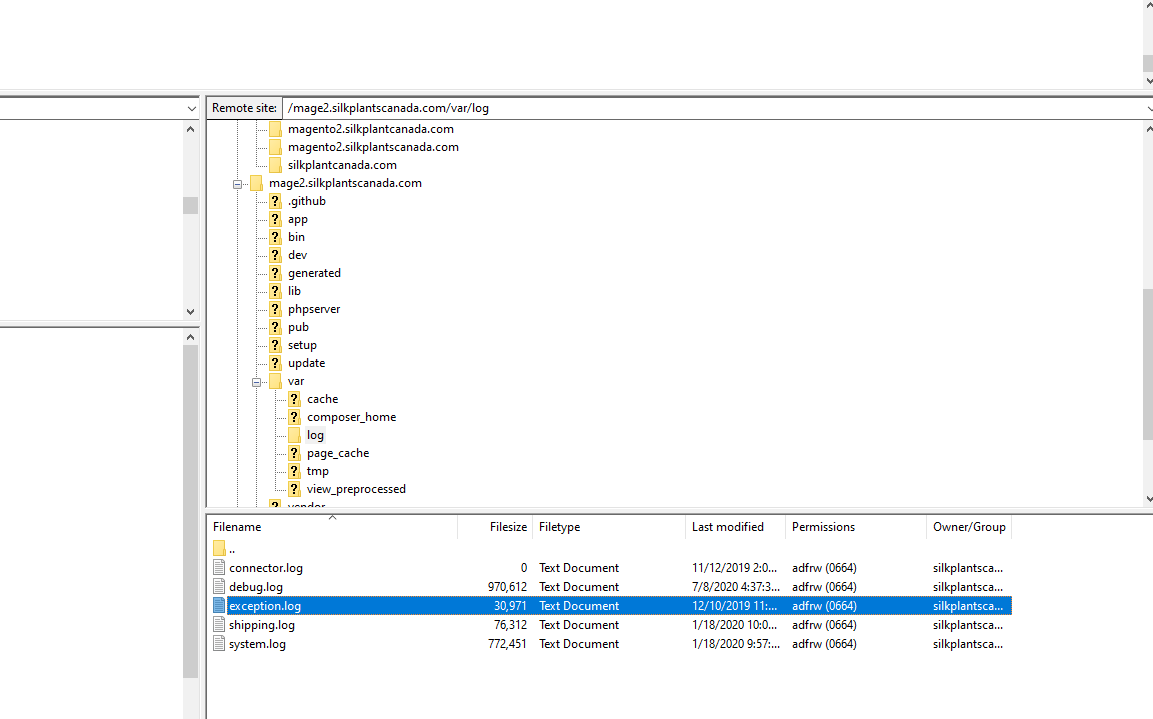Click the folder icon of magento2.silkplantscanada.com
This screenshot has height=719, width=1153.
tap(275, 146)
